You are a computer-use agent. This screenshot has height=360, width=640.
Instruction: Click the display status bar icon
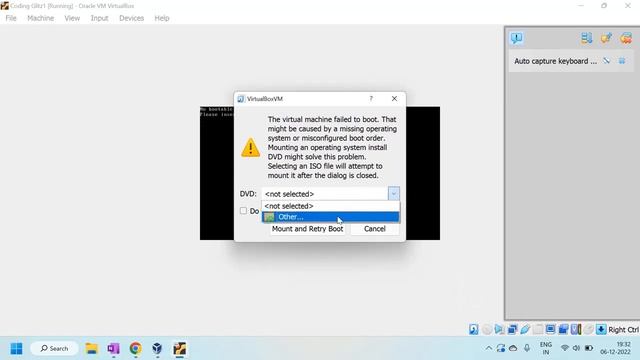tap(550, 329)
